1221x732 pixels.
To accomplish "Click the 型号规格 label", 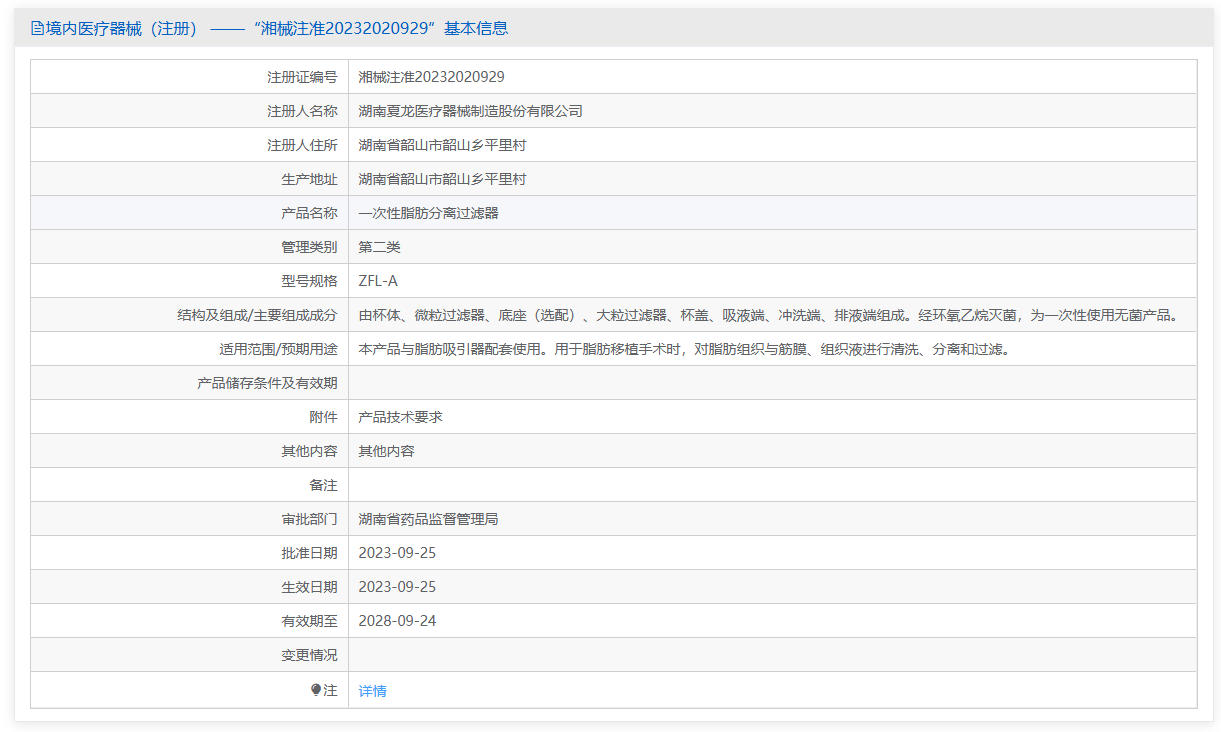I will click(309, 281).
